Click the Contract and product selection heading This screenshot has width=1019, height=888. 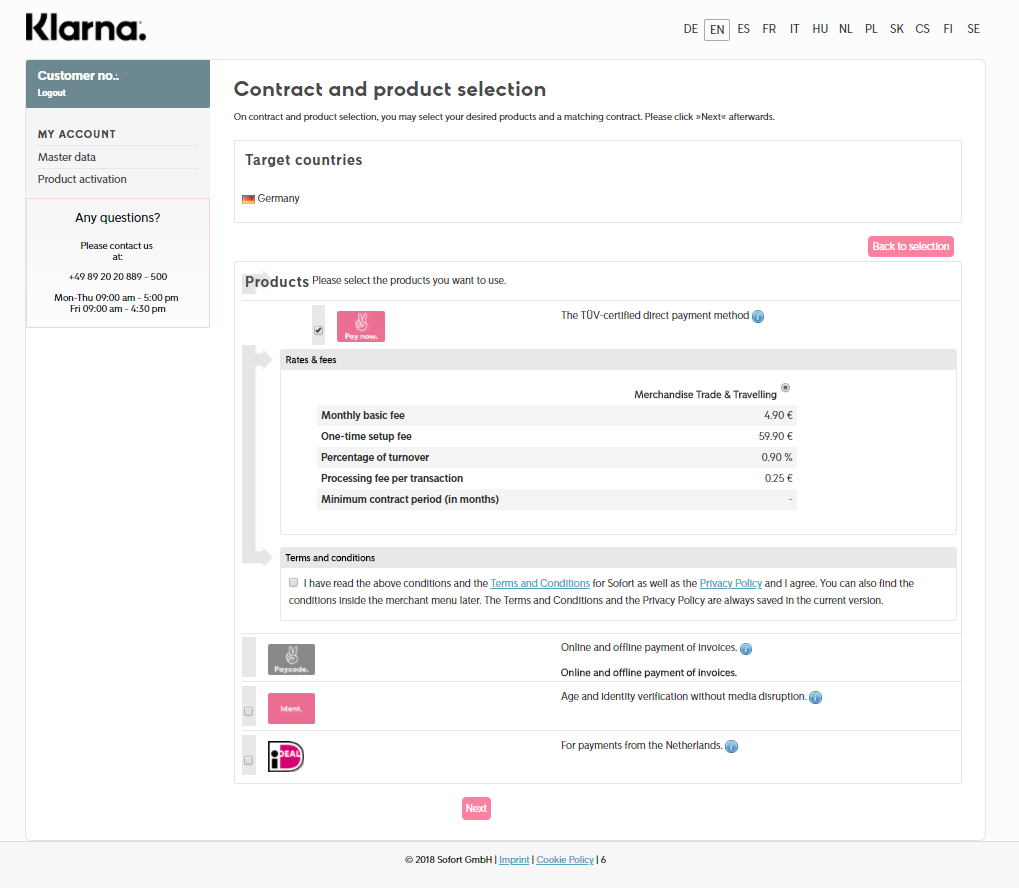390,89
